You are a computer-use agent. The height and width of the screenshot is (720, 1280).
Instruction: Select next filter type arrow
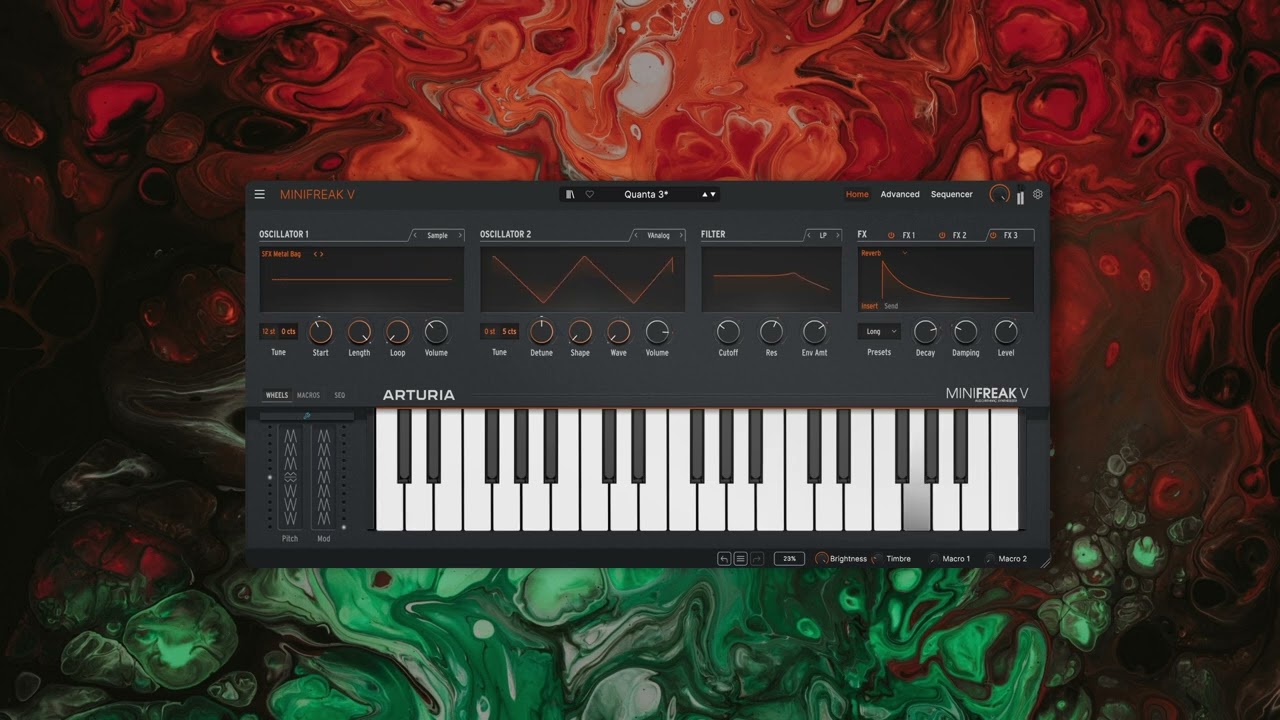pyautogui.click(x=837, y=236)
